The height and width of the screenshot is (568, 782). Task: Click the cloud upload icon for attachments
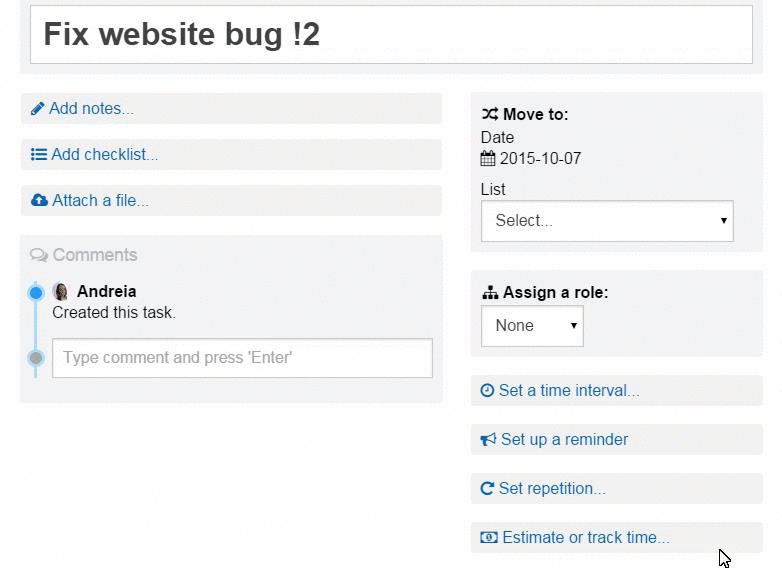39,200
